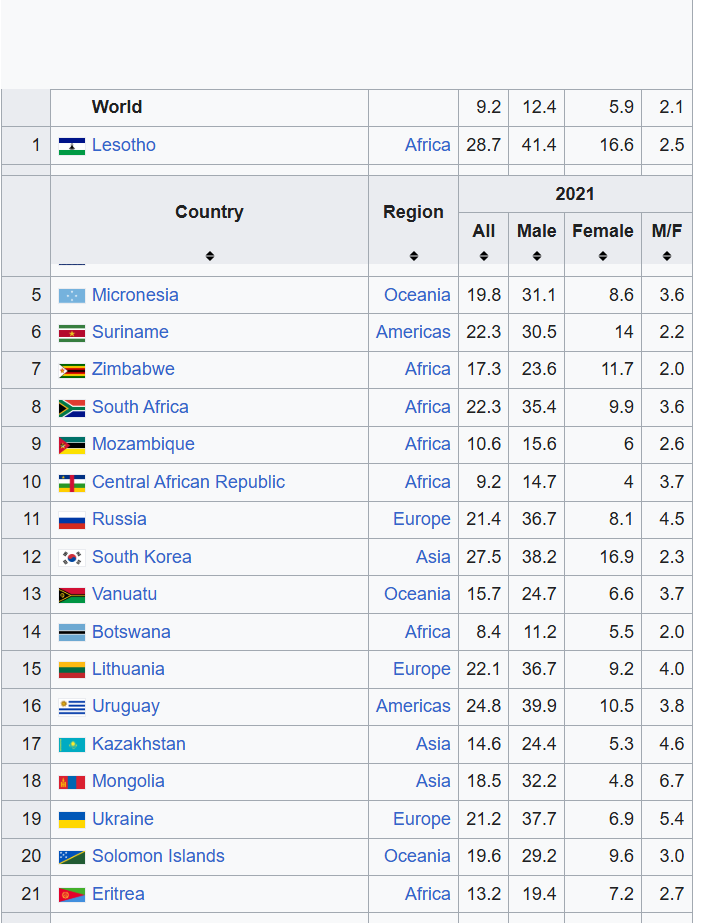
Task: Follow the Oceania link beside Micronesia
Action: point(417,295)
